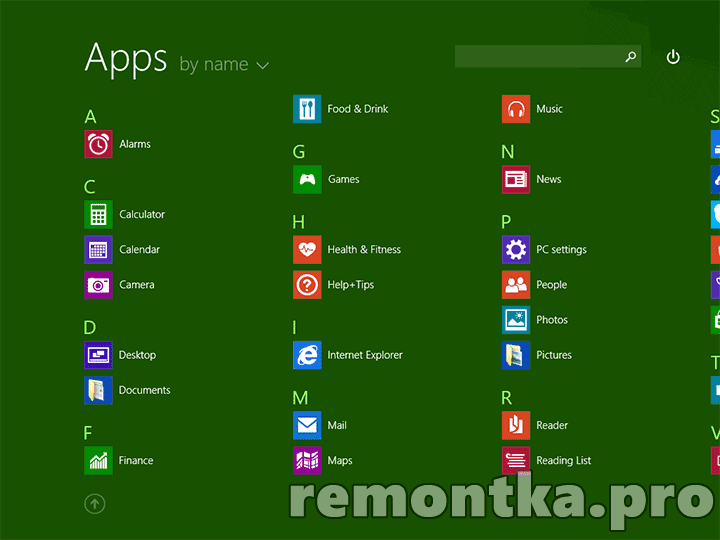
Task: Select the letter F group header
Action: (88, 433)
